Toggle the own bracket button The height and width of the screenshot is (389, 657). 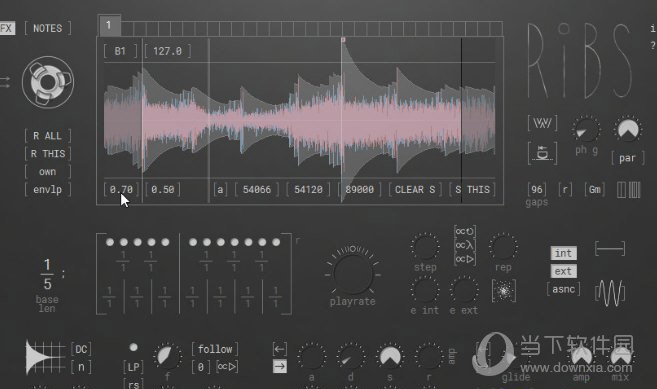pyautogui.click(x=47, y=172)
